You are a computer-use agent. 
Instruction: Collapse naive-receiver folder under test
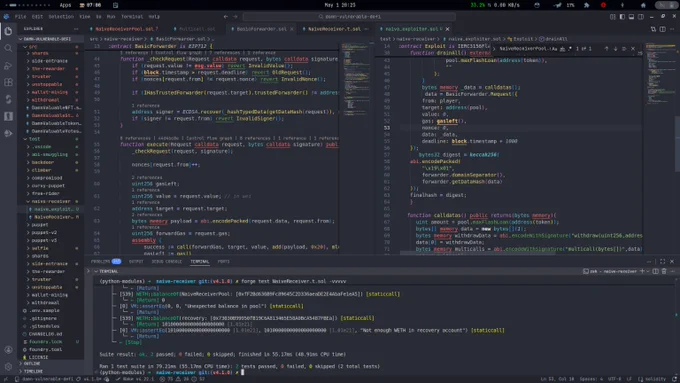click(x=51, y=201)
